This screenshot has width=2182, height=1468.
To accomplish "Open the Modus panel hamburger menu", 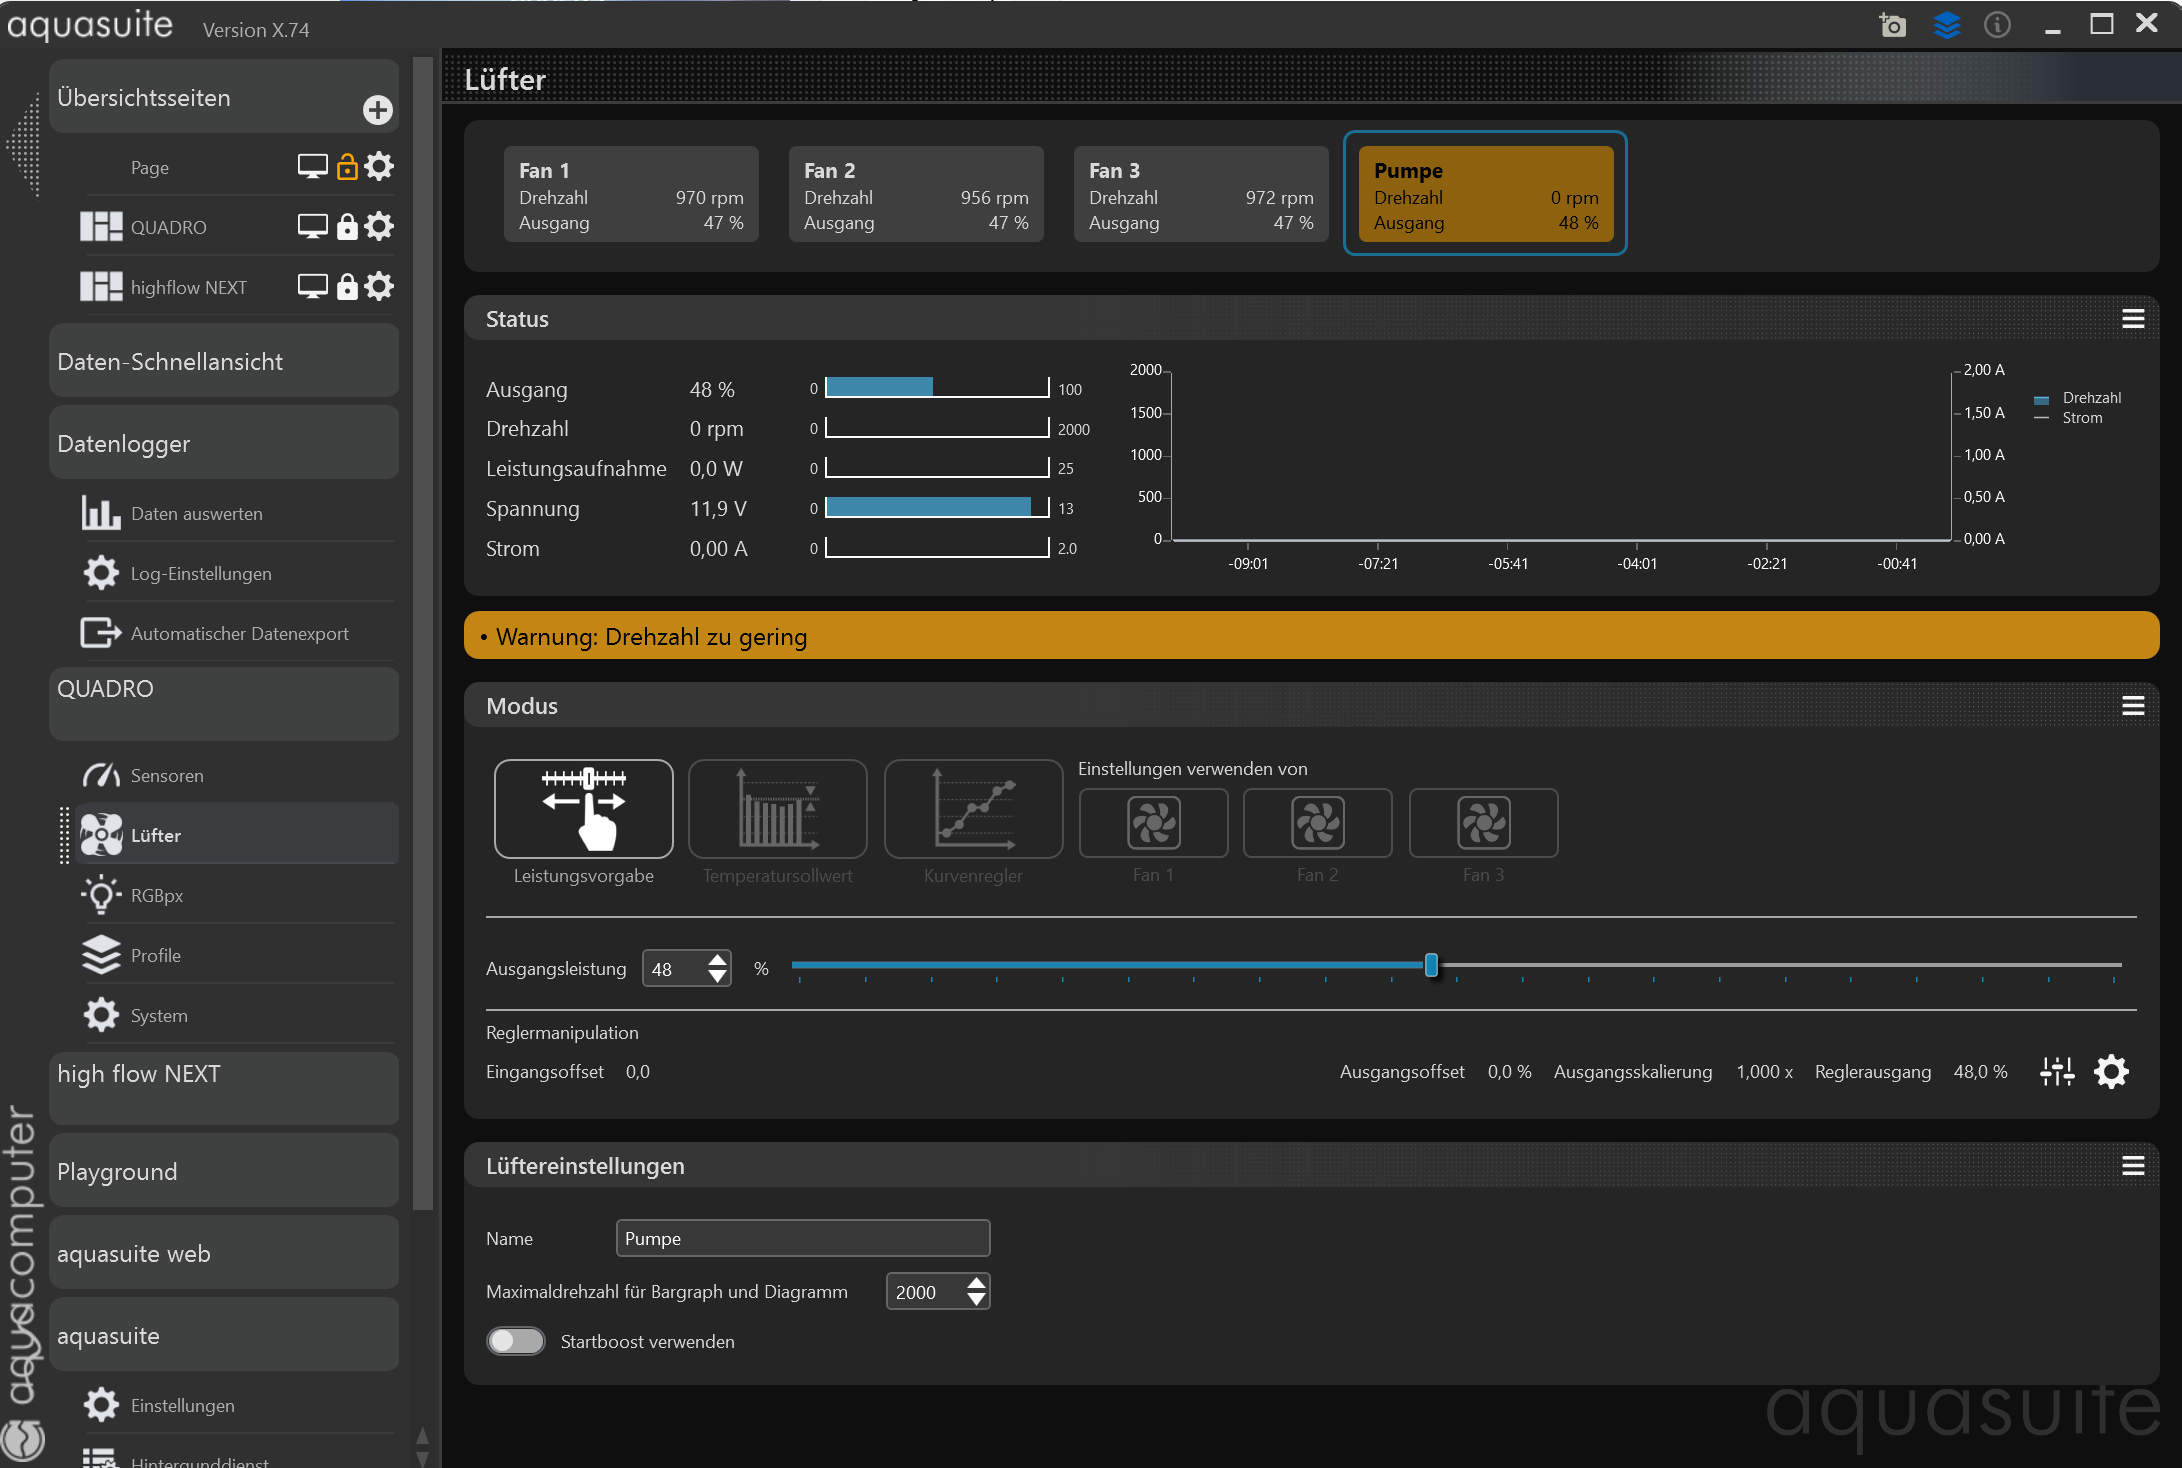I will coord(2133,706).
